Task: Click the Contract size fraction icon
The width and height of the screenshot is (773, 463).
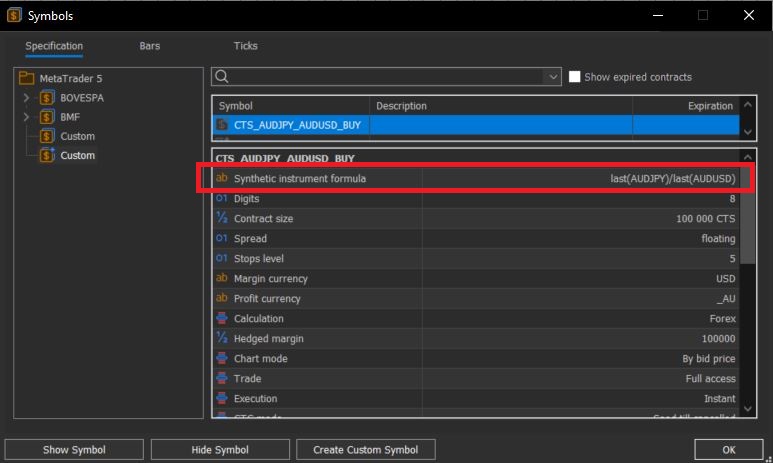Action: pyautogui.click(x=222, y=217)
